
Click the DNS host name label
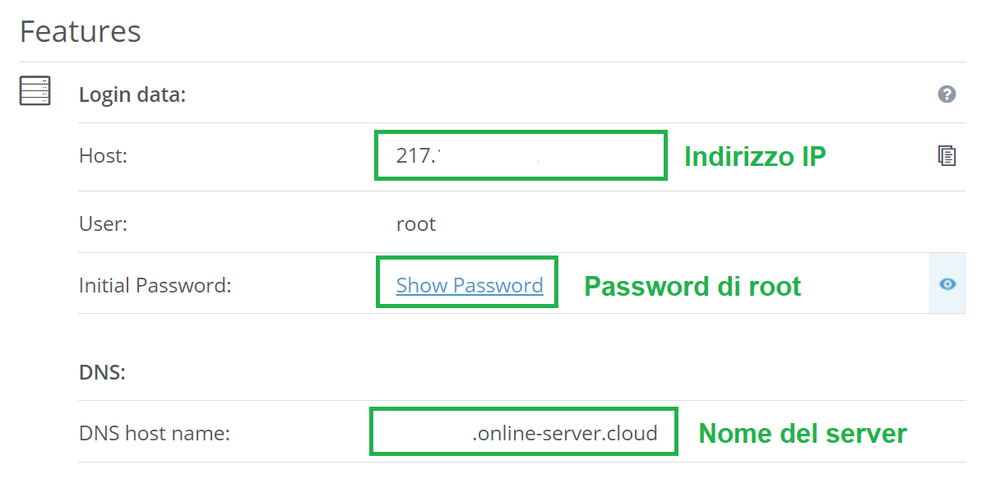point(154,434)
